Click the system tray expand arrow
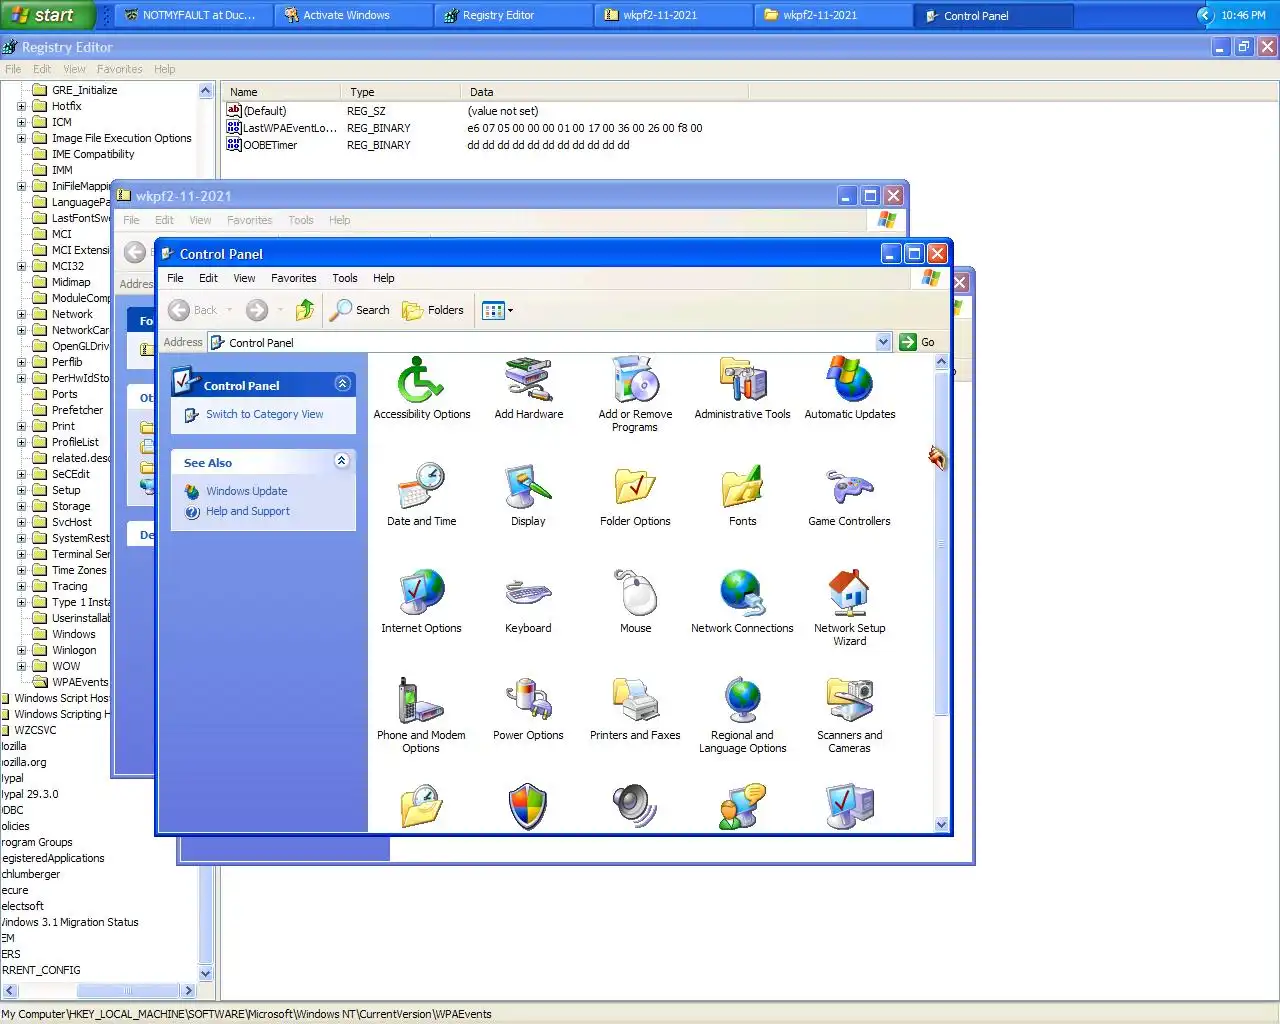The image size is (1280, 1024). pyautogui.click(x=1205, y=15)
